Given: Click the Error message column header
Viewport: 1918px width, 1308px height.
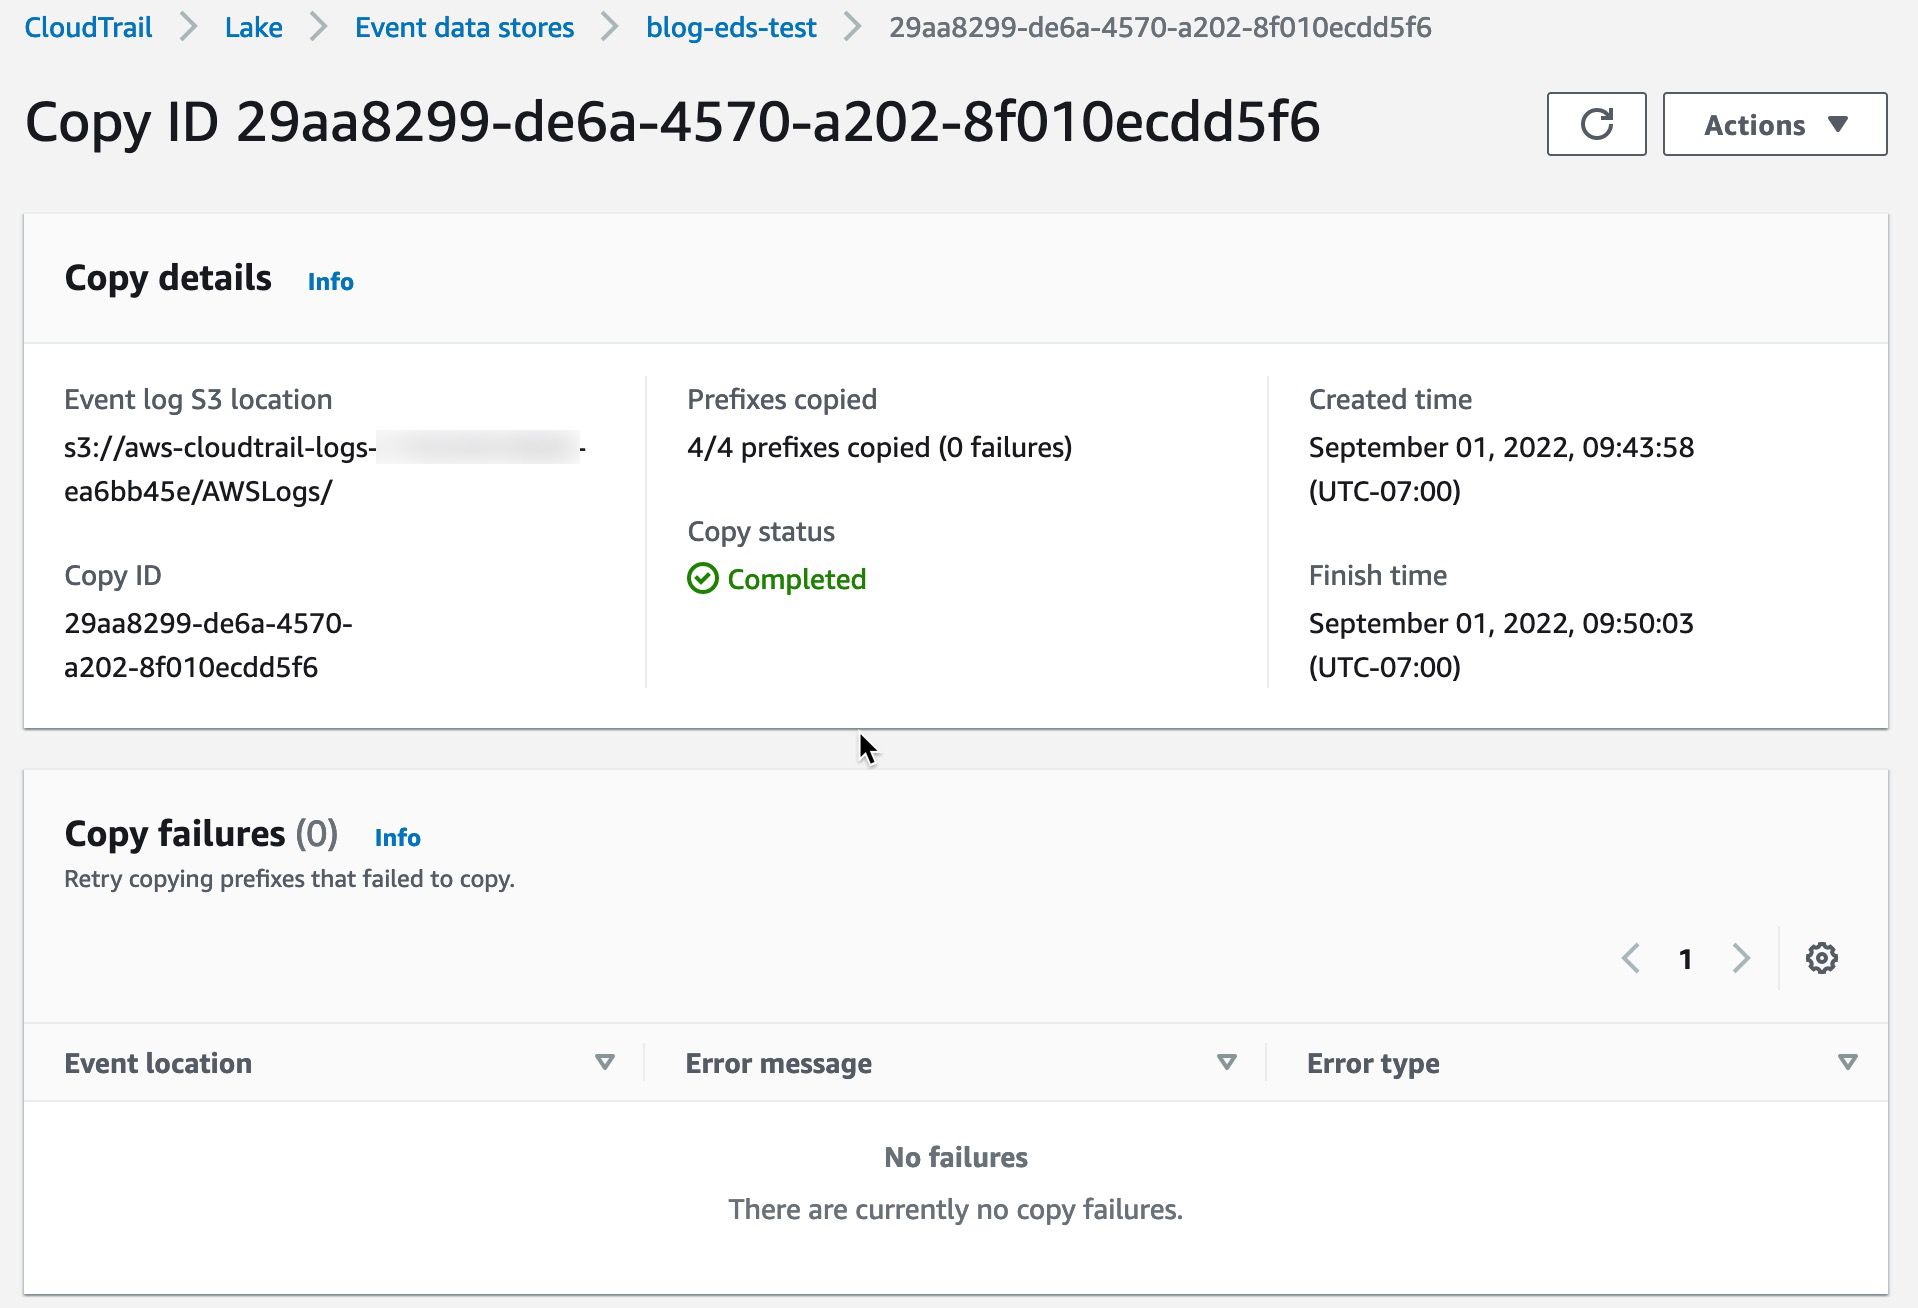Looking at the screenshot, I should pos(778,1063).
